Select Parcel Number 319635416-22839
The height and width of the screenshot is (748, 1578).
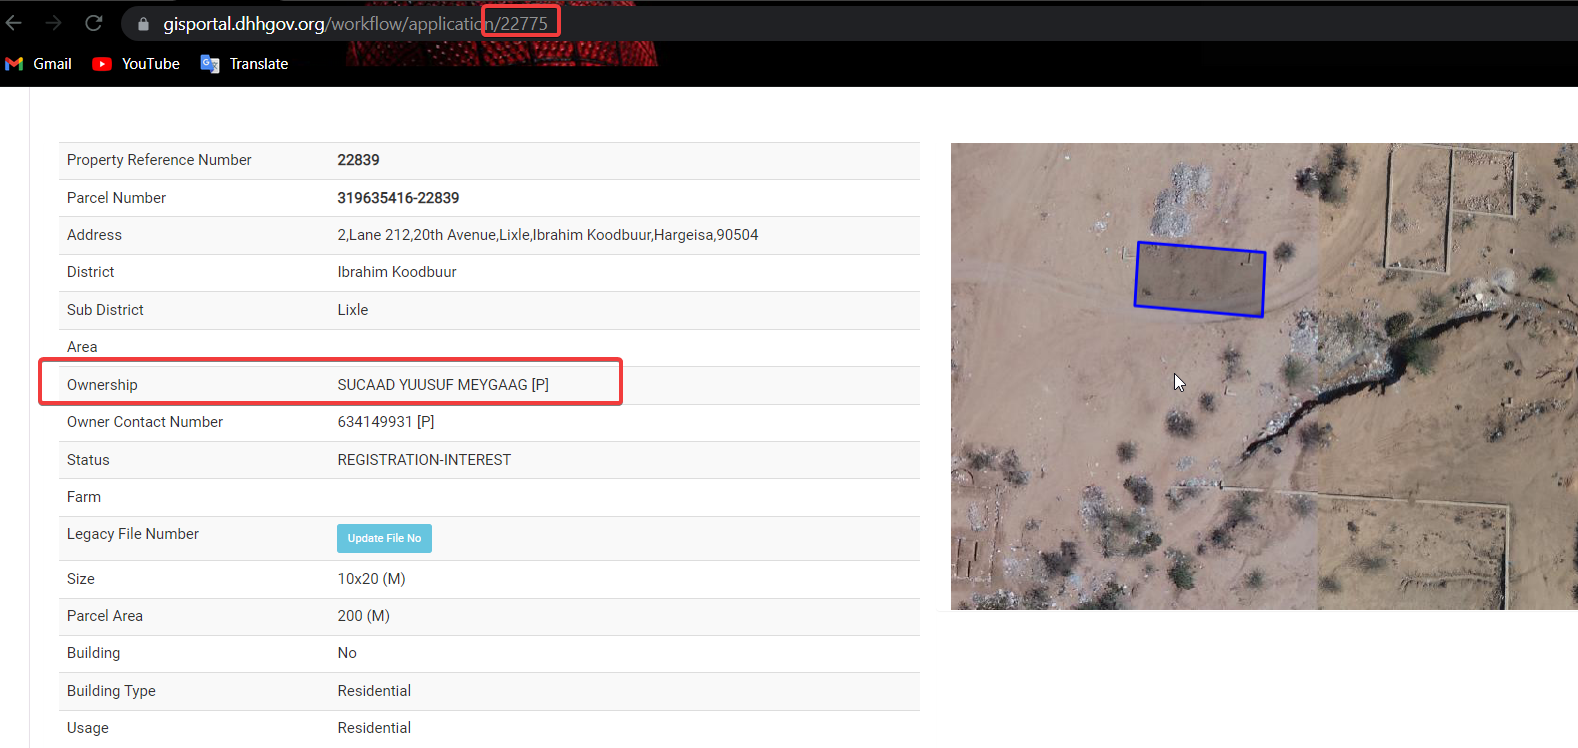coord(398,198)
